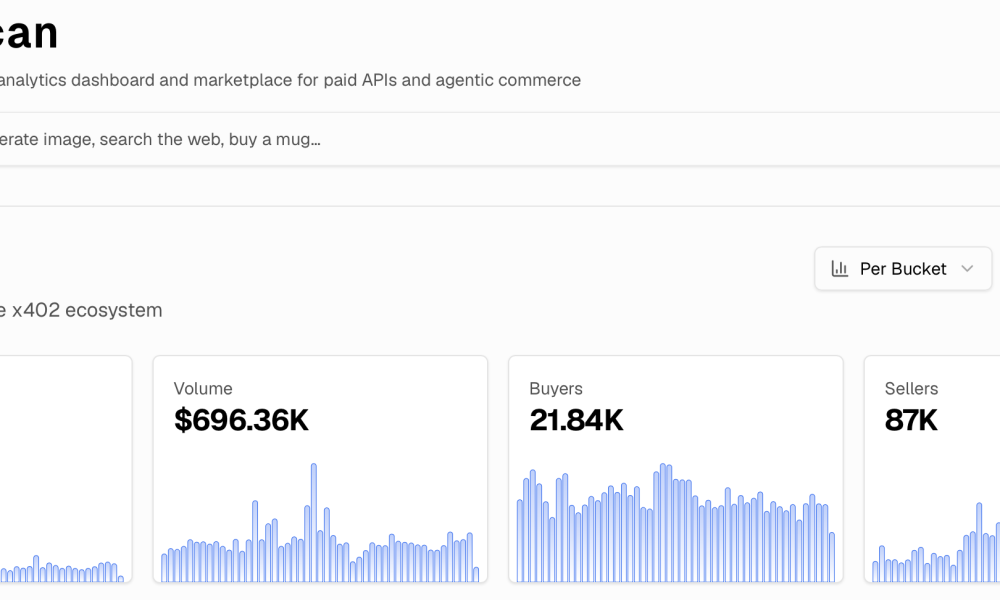Open the Per Bucket dropdown
The width and height of the screenshot is (1000, 600).
pos(902,268)
